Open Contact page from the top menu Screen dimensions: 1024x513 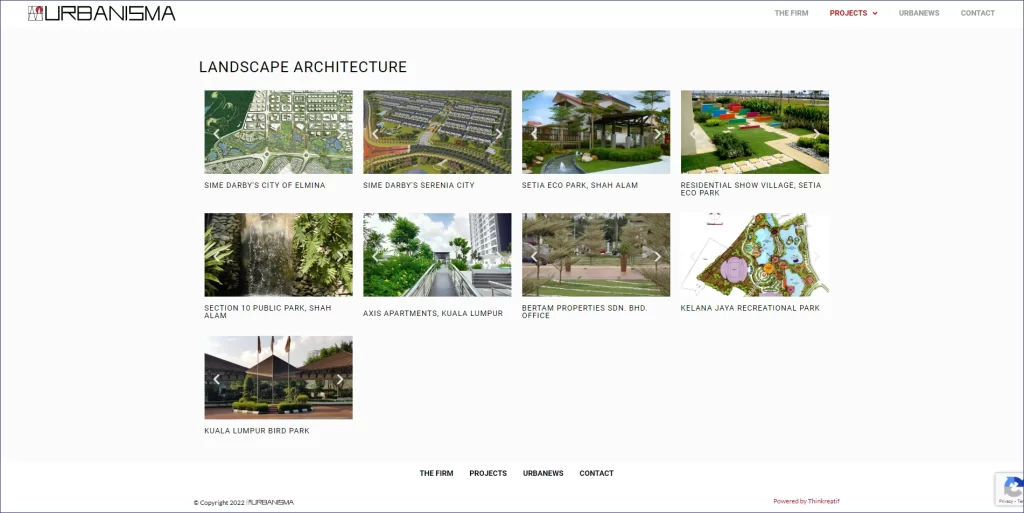pyautogui.click(x=977, y=13)
